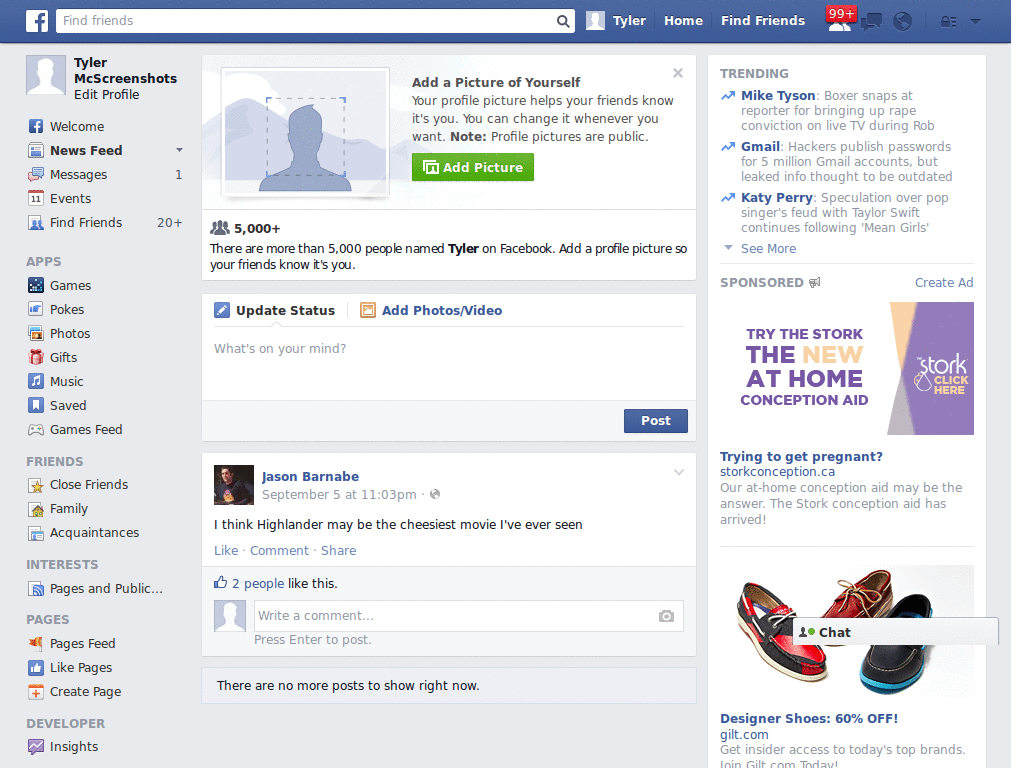Open the notifications globe icon

pos(903,22)
